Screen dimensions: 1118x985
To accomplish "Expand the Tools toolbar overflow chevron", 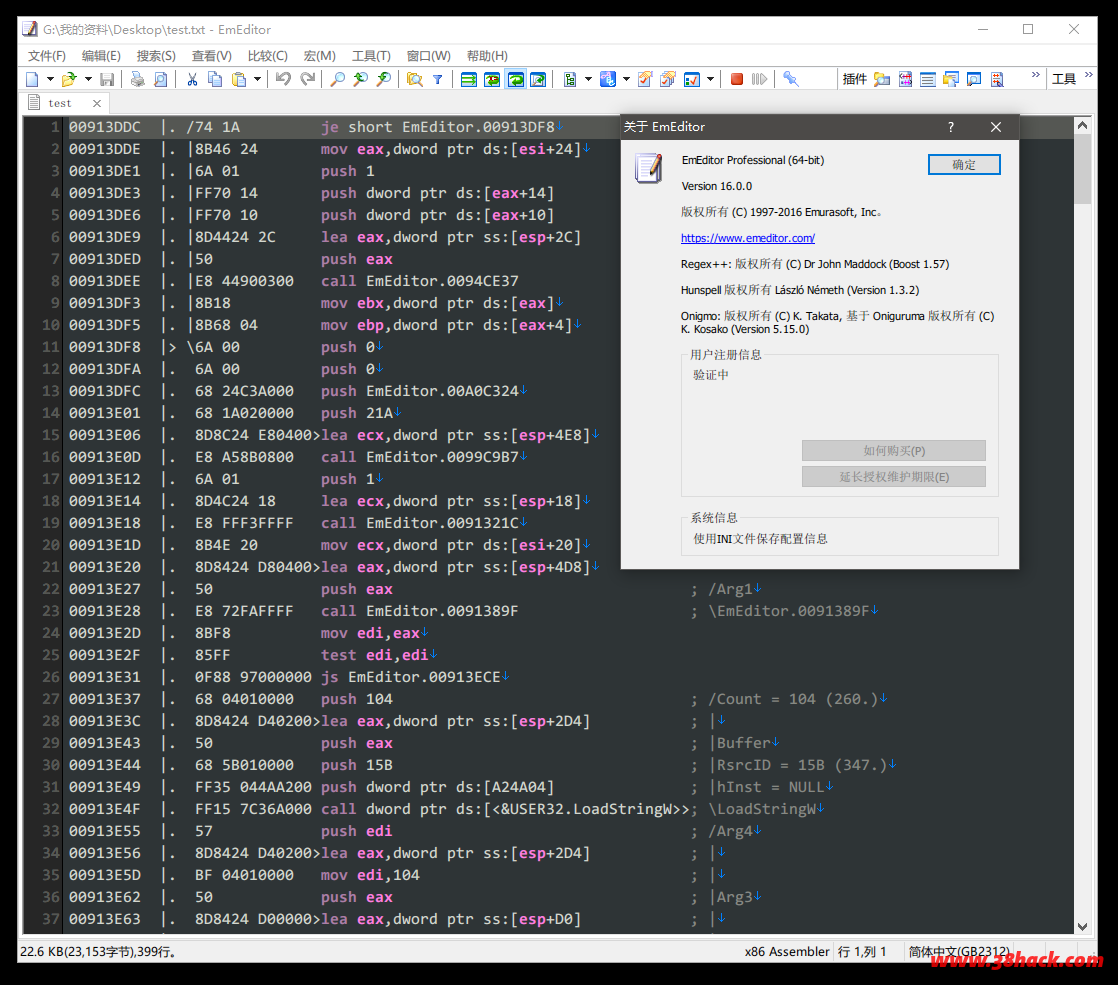I will click(1089, 75).
